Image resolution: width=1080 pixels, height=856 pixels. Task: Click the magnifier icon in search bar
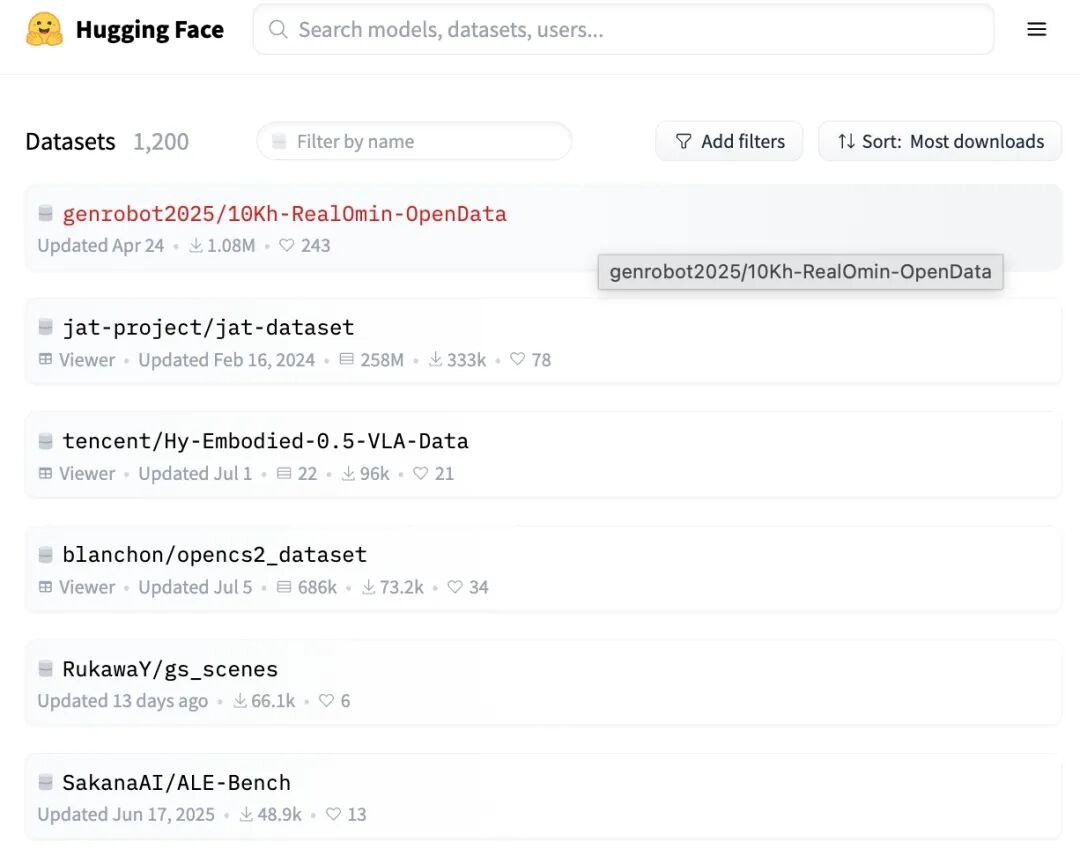pyautogui.click(x=278, y=30)
